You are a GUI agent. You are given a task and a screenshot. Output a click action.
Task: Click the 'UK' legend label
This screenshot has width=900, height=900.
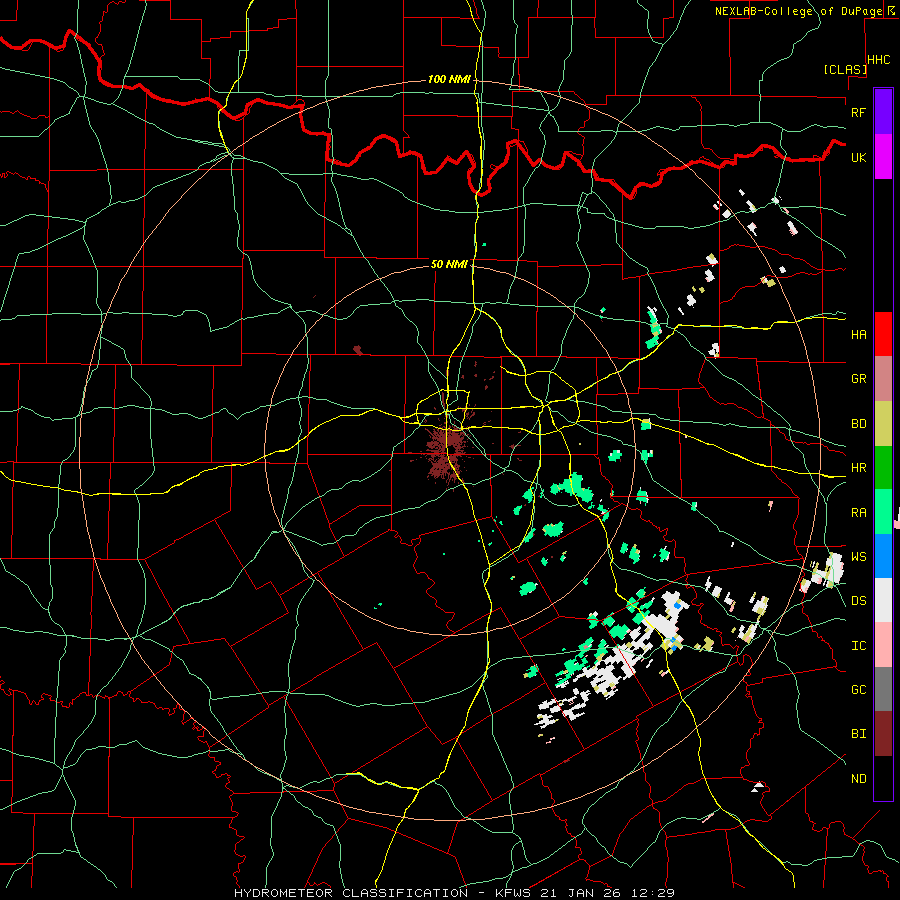(x=858, y=157)
